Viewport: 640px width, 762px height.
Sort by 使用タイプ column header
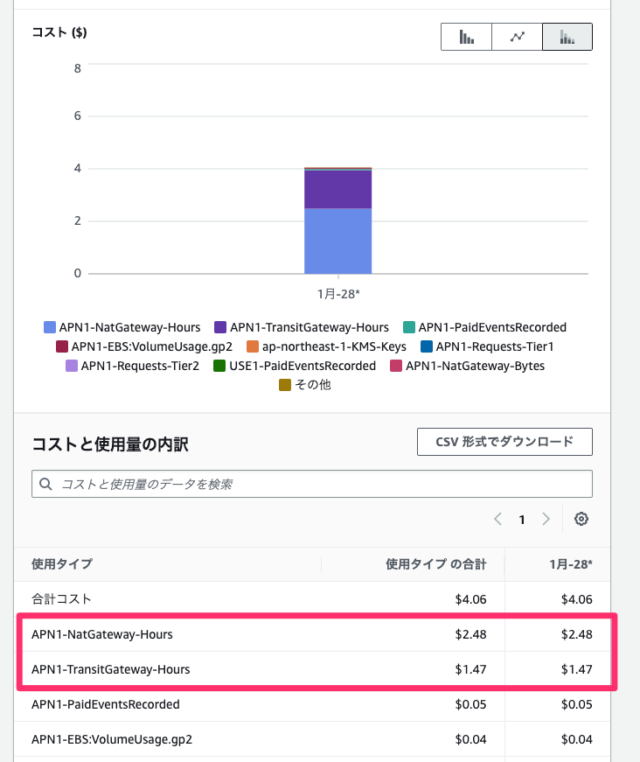tap(62, 564)
